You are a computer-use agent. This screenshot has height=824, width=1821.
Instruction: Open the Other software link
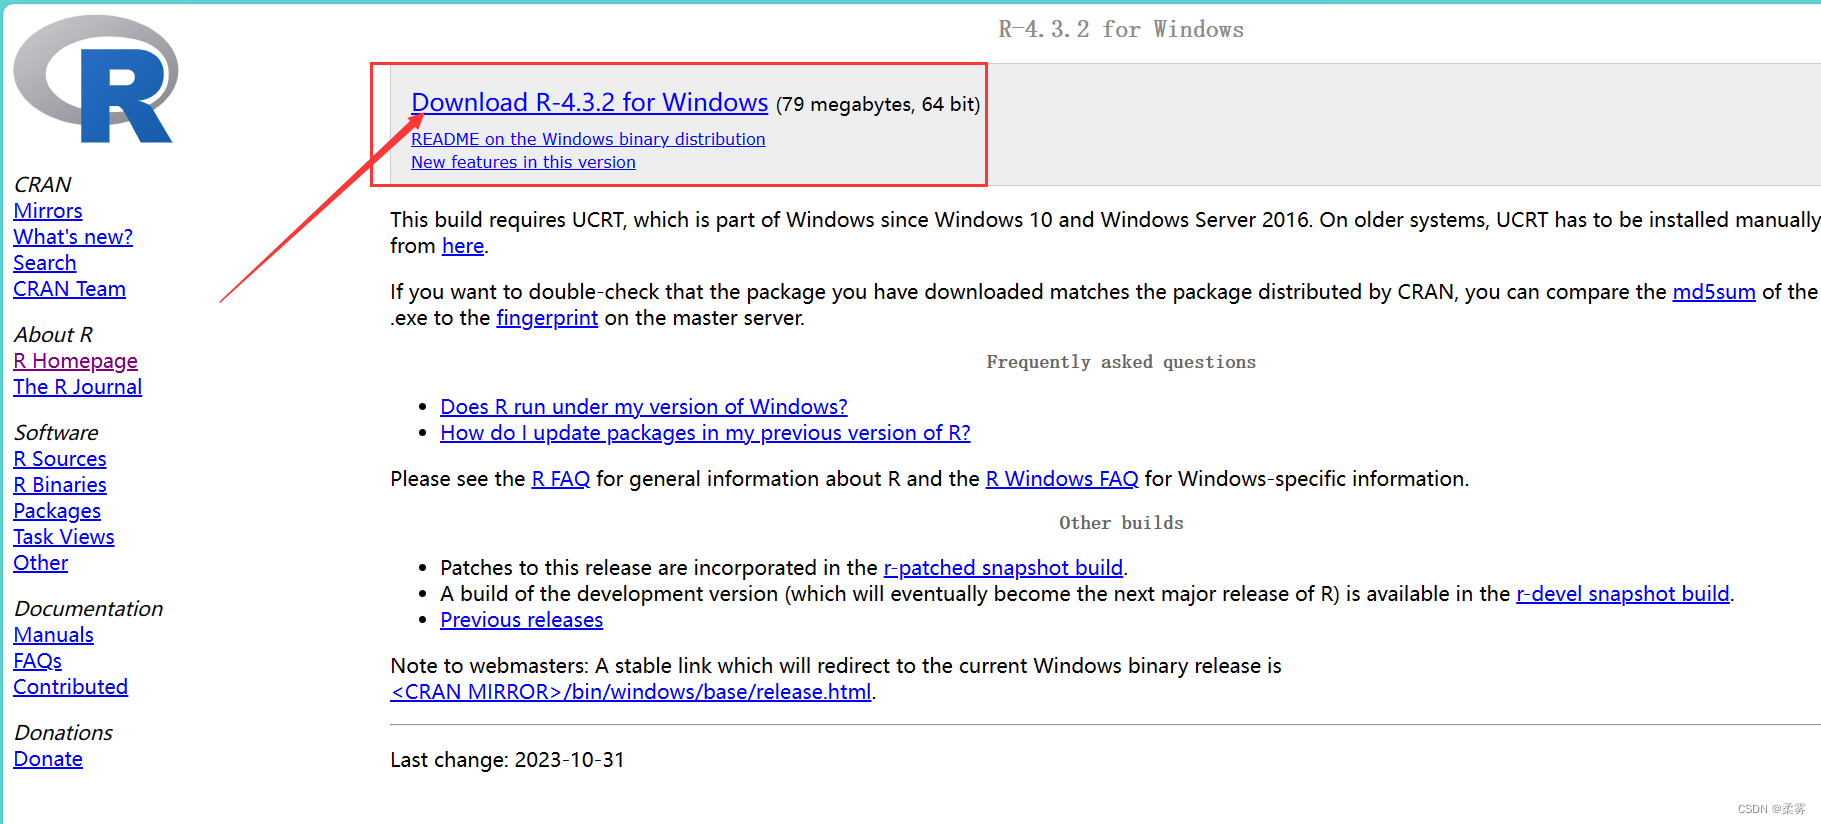(41, 563)
